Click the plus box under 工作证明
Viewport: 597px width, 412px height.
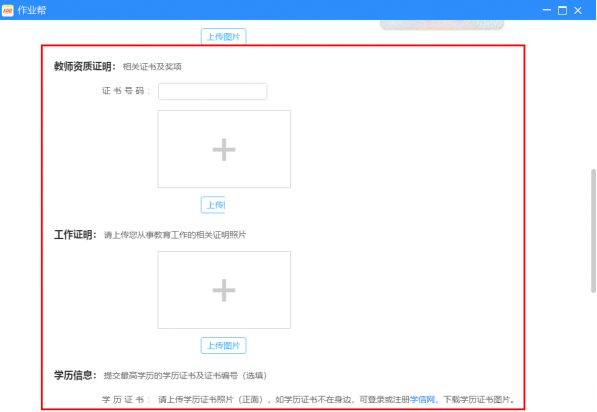[224, 290]
